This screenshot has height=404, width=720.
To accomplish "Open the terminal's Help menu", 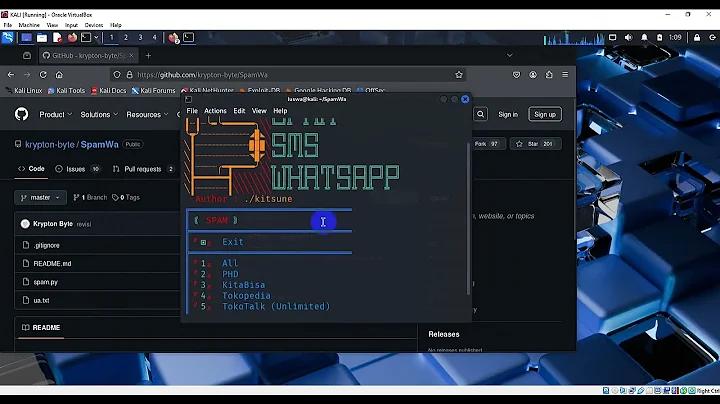I will [x=280, y=111].
